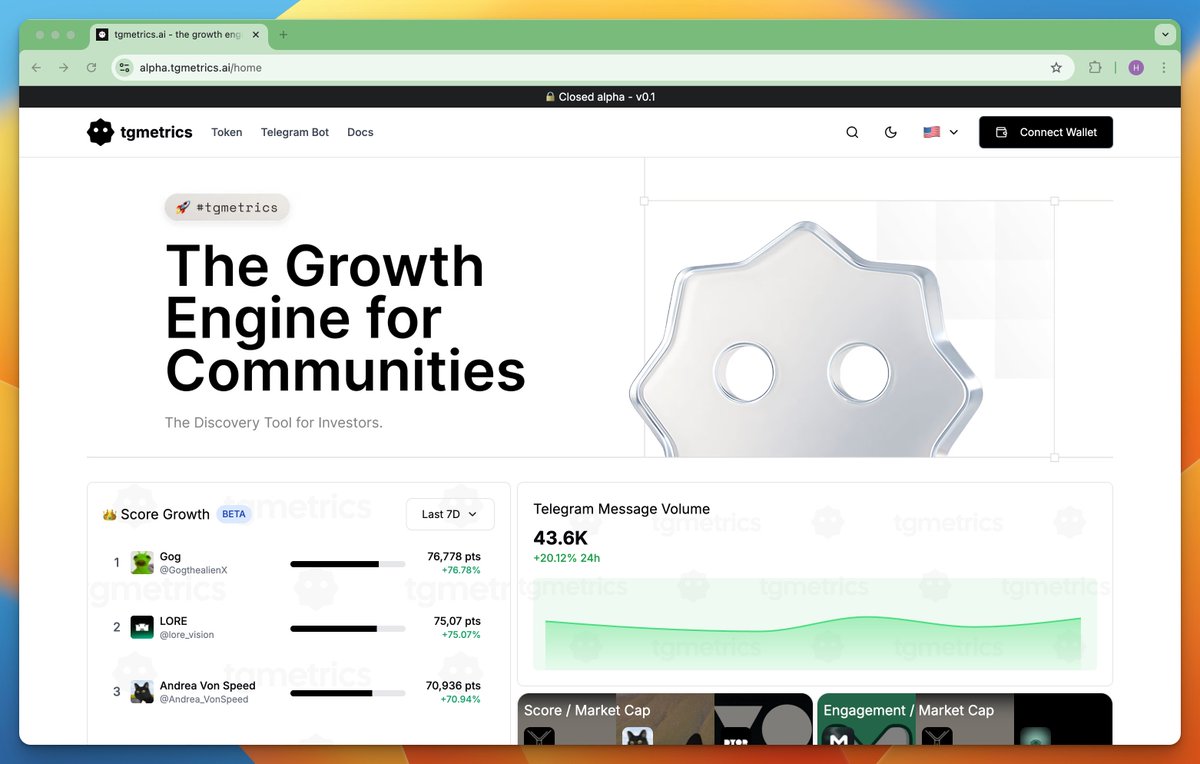Screen dimensions: 1200x764
Task: Click the 75,07 pts value
Action: coord(457,621)
